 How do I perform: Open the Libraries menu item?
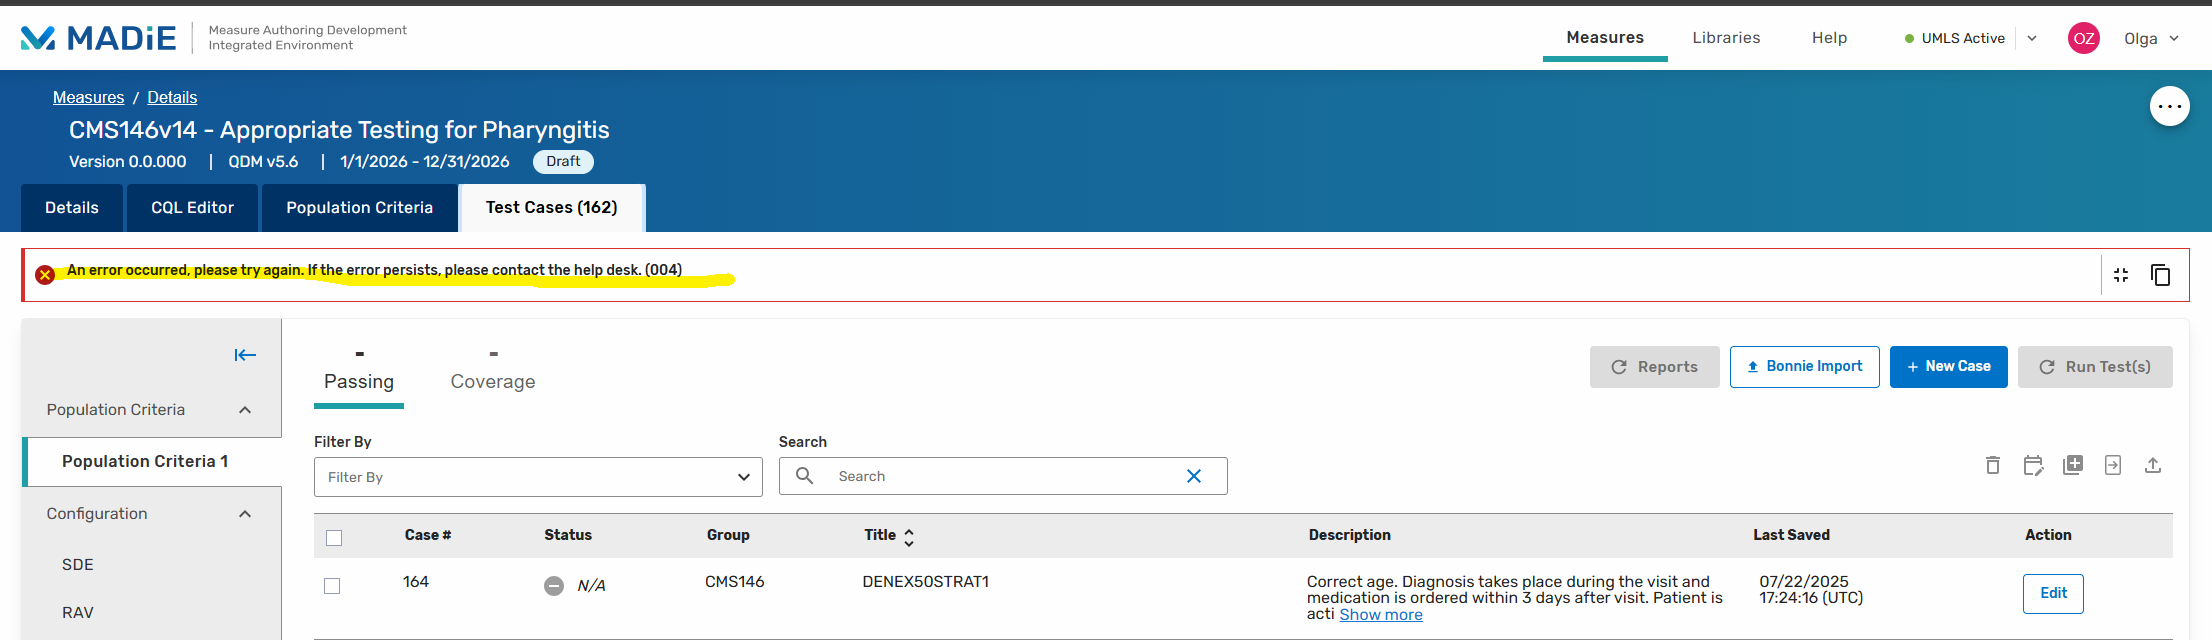coord(1726,38)
